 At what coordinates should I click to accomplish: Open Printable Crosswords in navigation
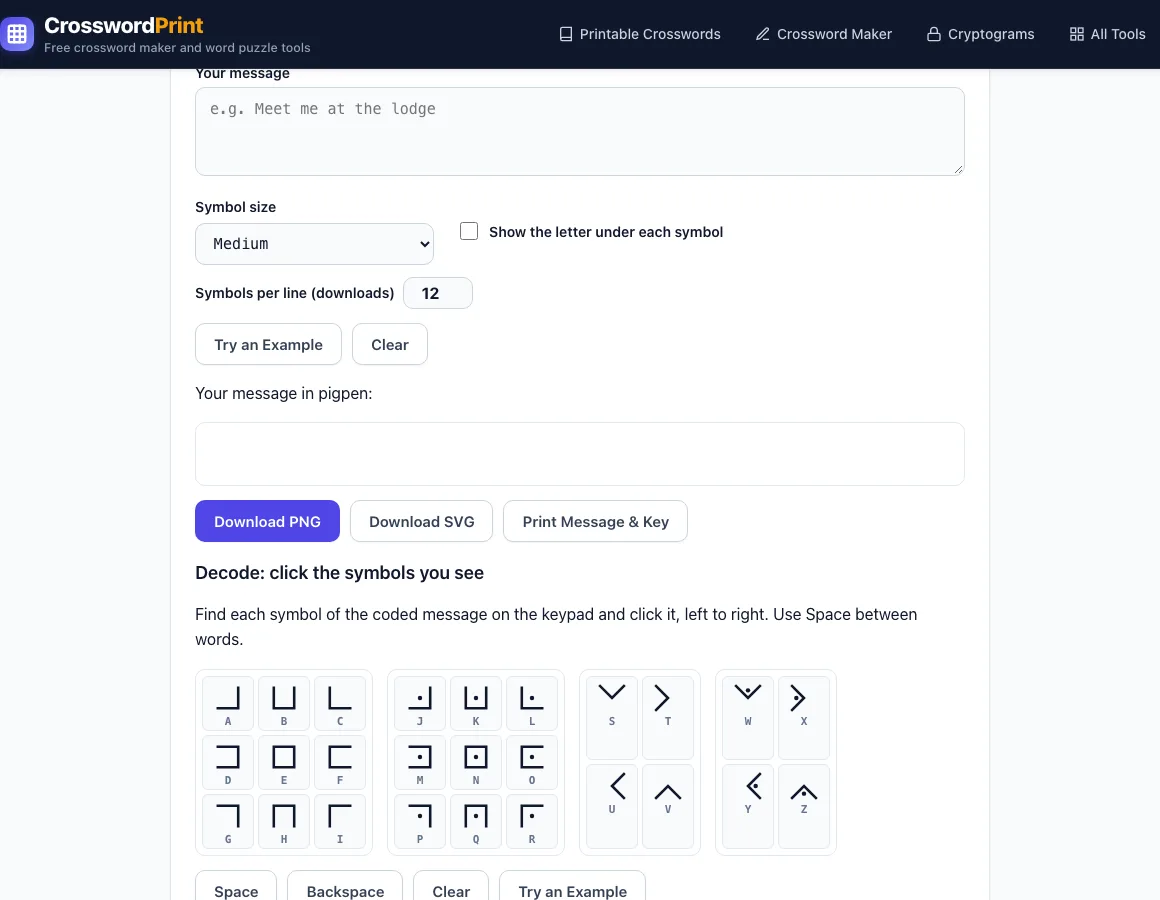(639, 34)
